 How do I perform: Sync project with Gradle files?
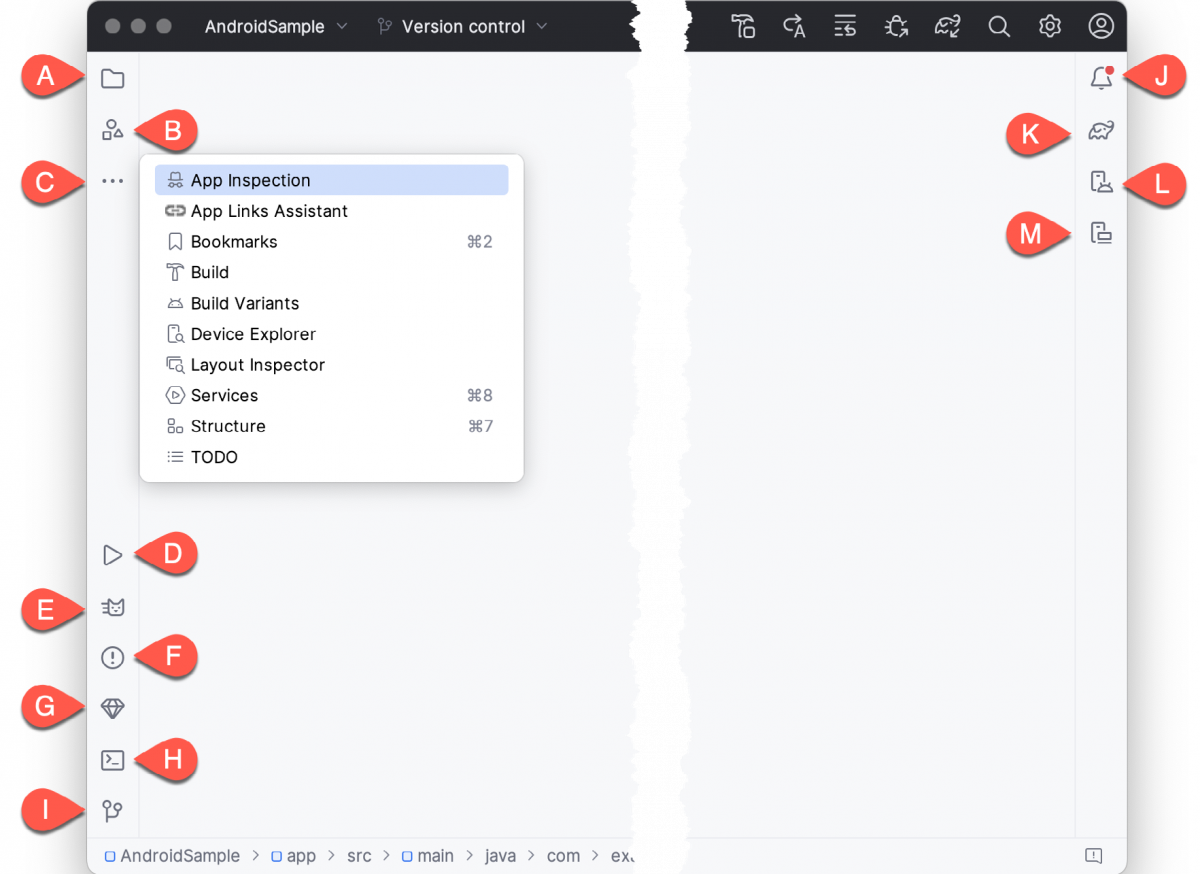coord(947,26)
